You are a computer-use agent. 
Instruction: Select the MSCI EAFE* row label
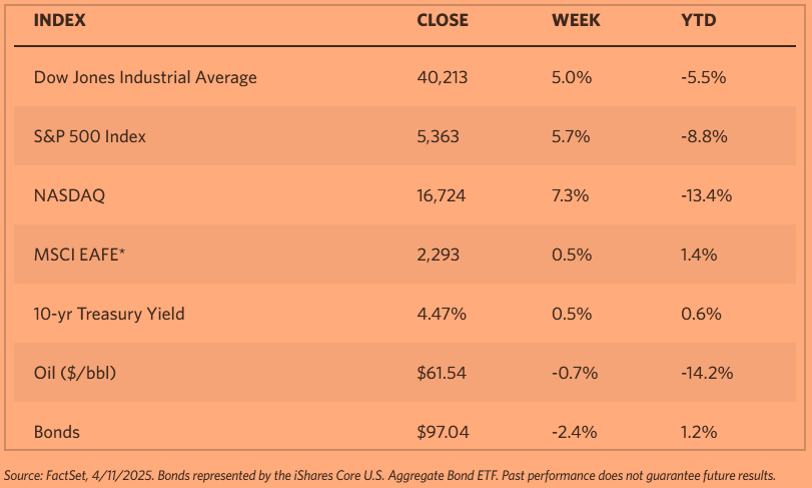pyautogui.click(x=79, y=255)
